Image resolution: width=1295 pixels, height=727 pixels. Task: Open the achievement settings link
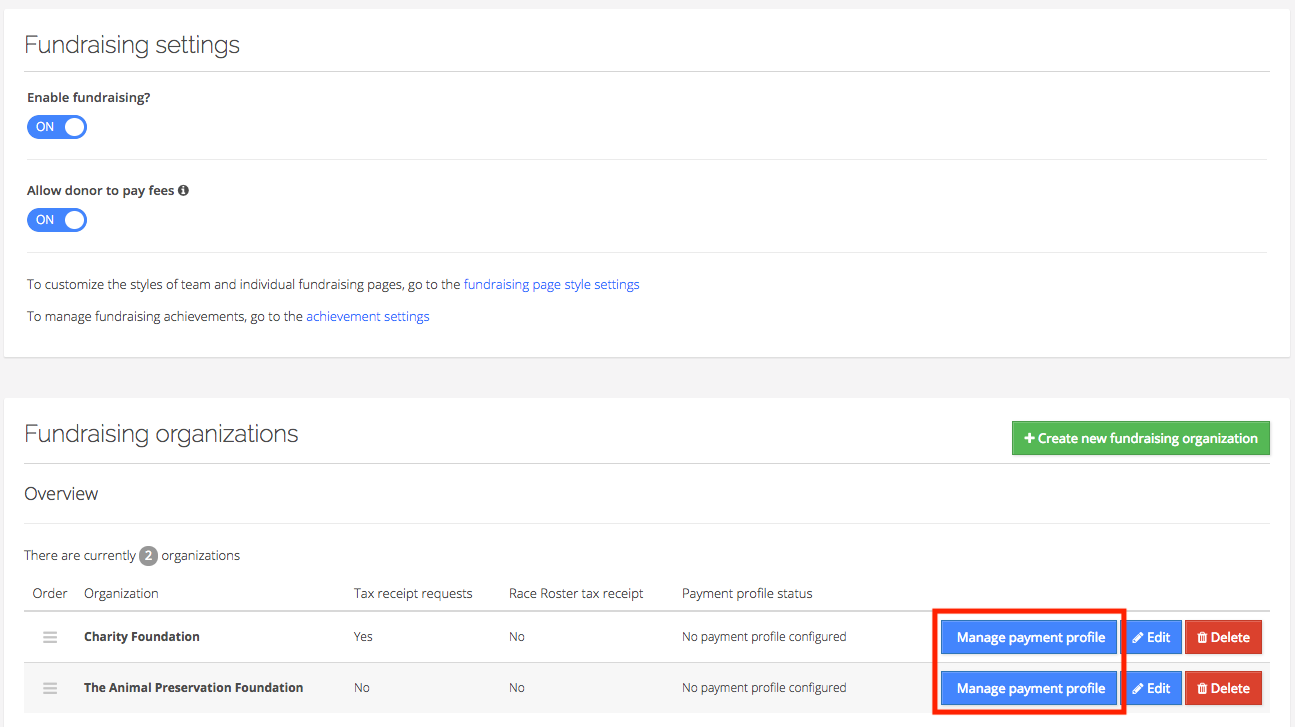pyautogui.click(x=368, y=316)
